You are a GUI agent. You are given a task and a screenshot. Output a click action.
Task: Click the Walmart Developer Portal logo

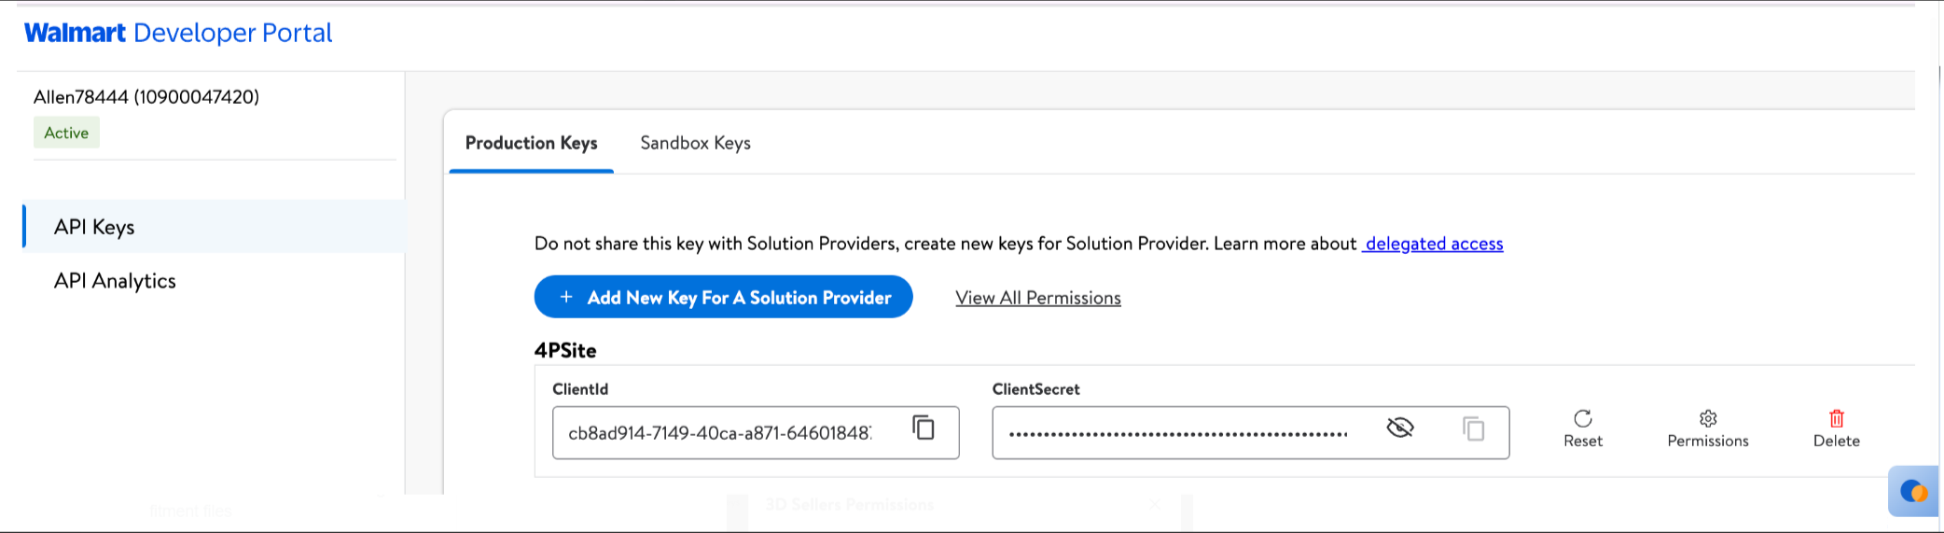click(x=178, y=33)
